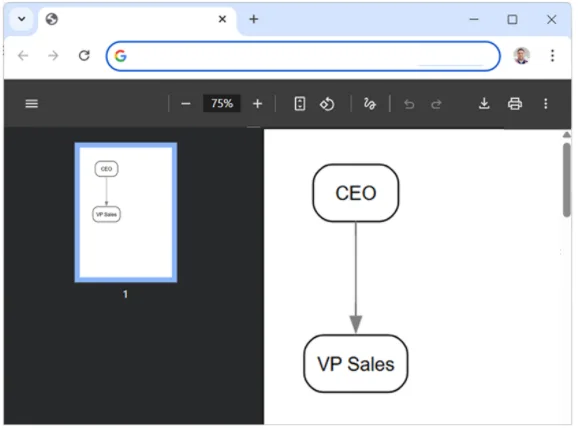
Task: Select the 75% zoom level field
Action: coord(222,104)
